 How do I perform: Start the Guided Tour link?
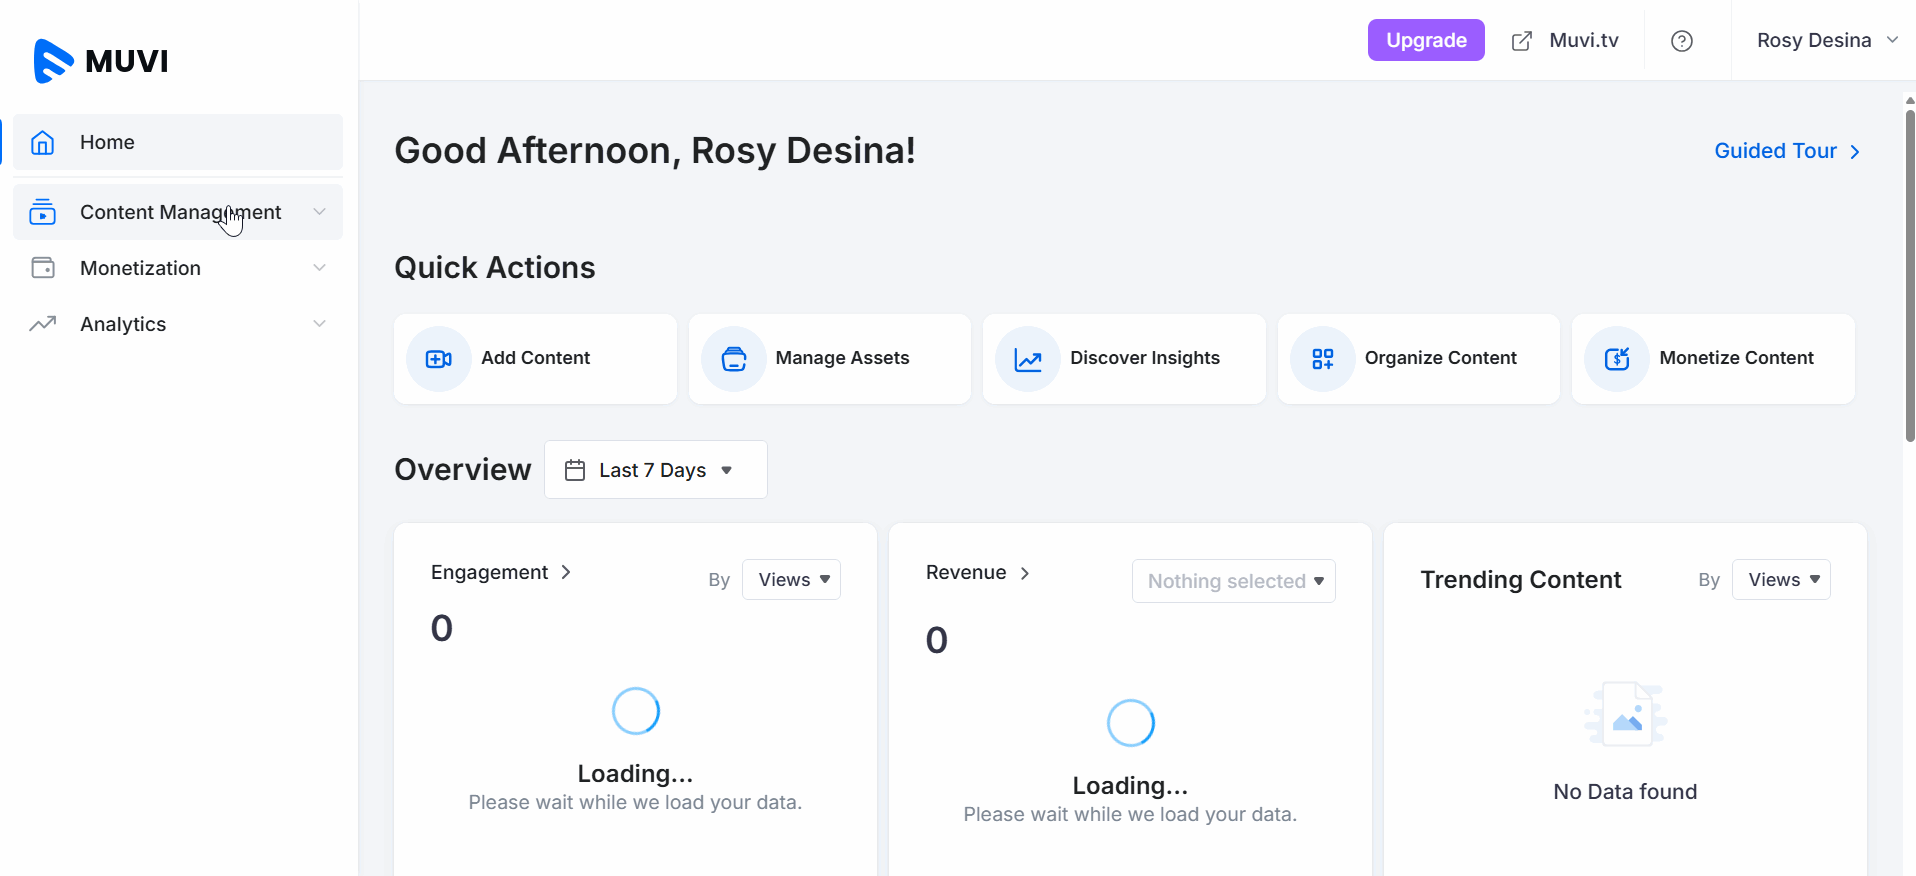point(1786,151)
